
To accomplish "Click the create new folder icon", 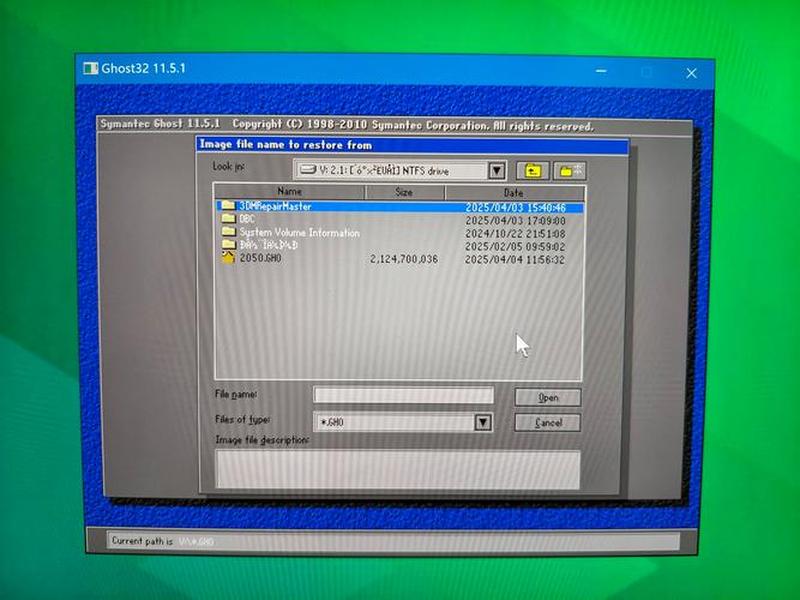I will pyautogui.click(x=570, y=171).
